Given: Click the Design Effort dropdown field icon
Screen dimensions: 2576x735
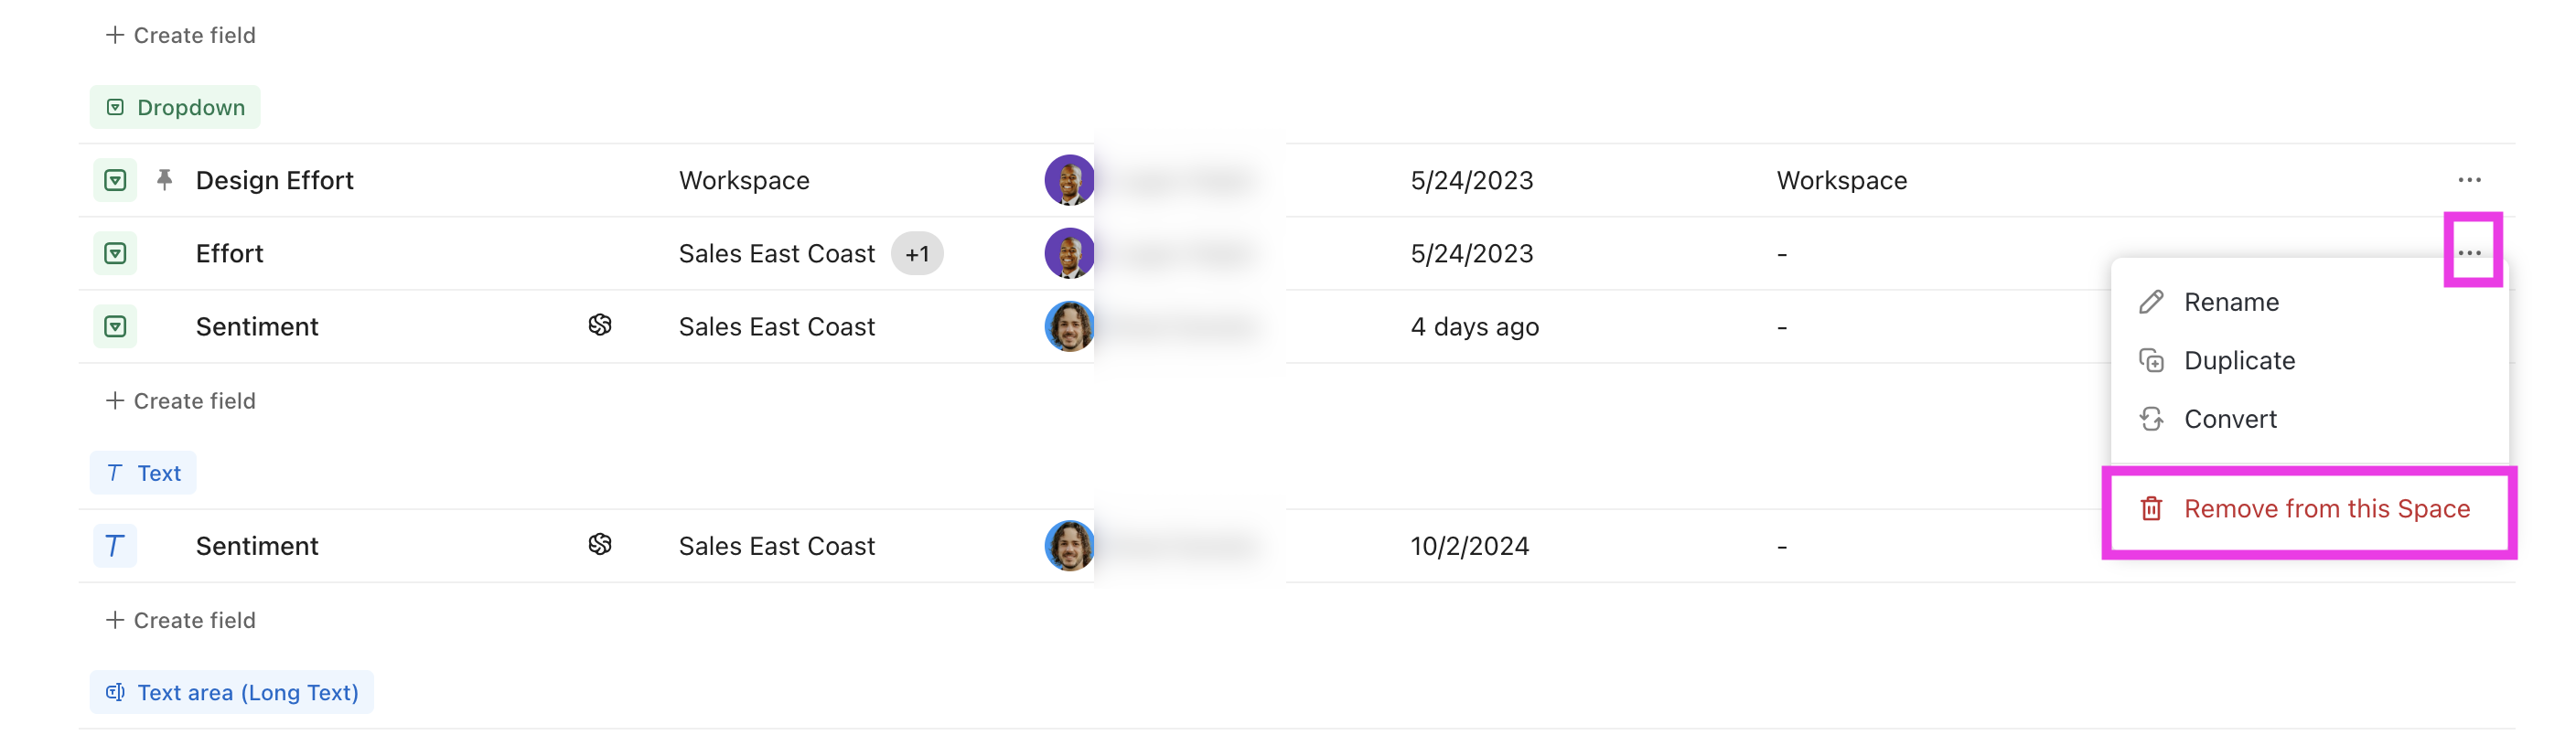Looking at the screenshot, I should (x=115, y=180).
